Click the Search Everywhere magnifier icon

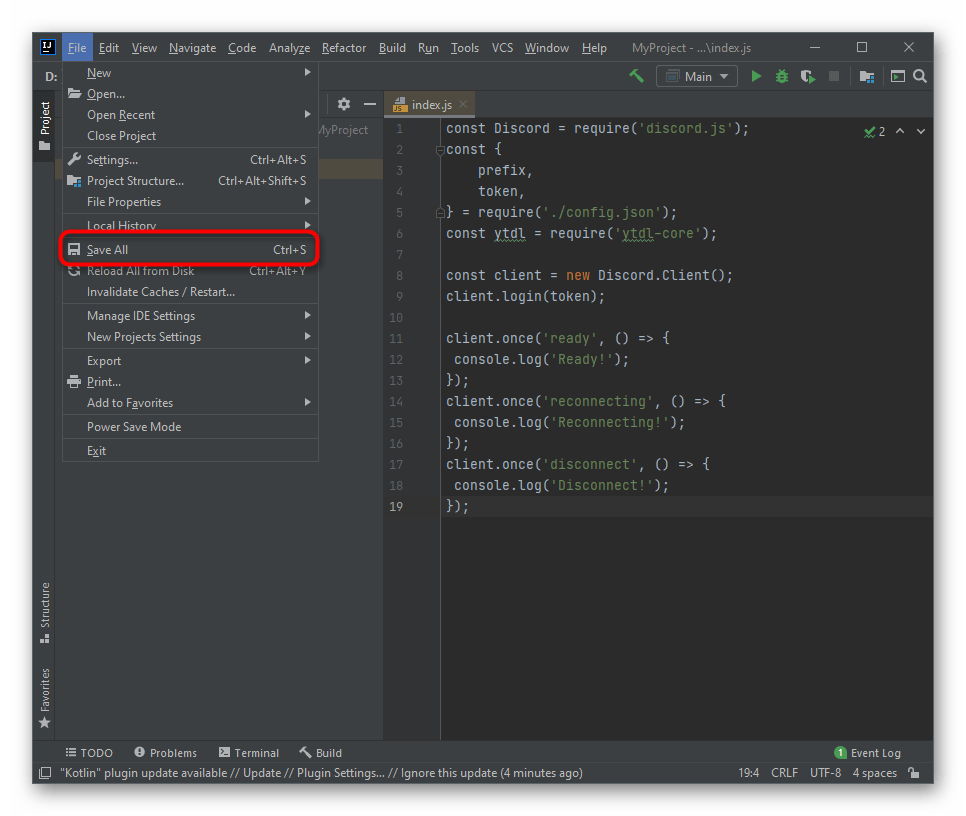coord(920,76)
